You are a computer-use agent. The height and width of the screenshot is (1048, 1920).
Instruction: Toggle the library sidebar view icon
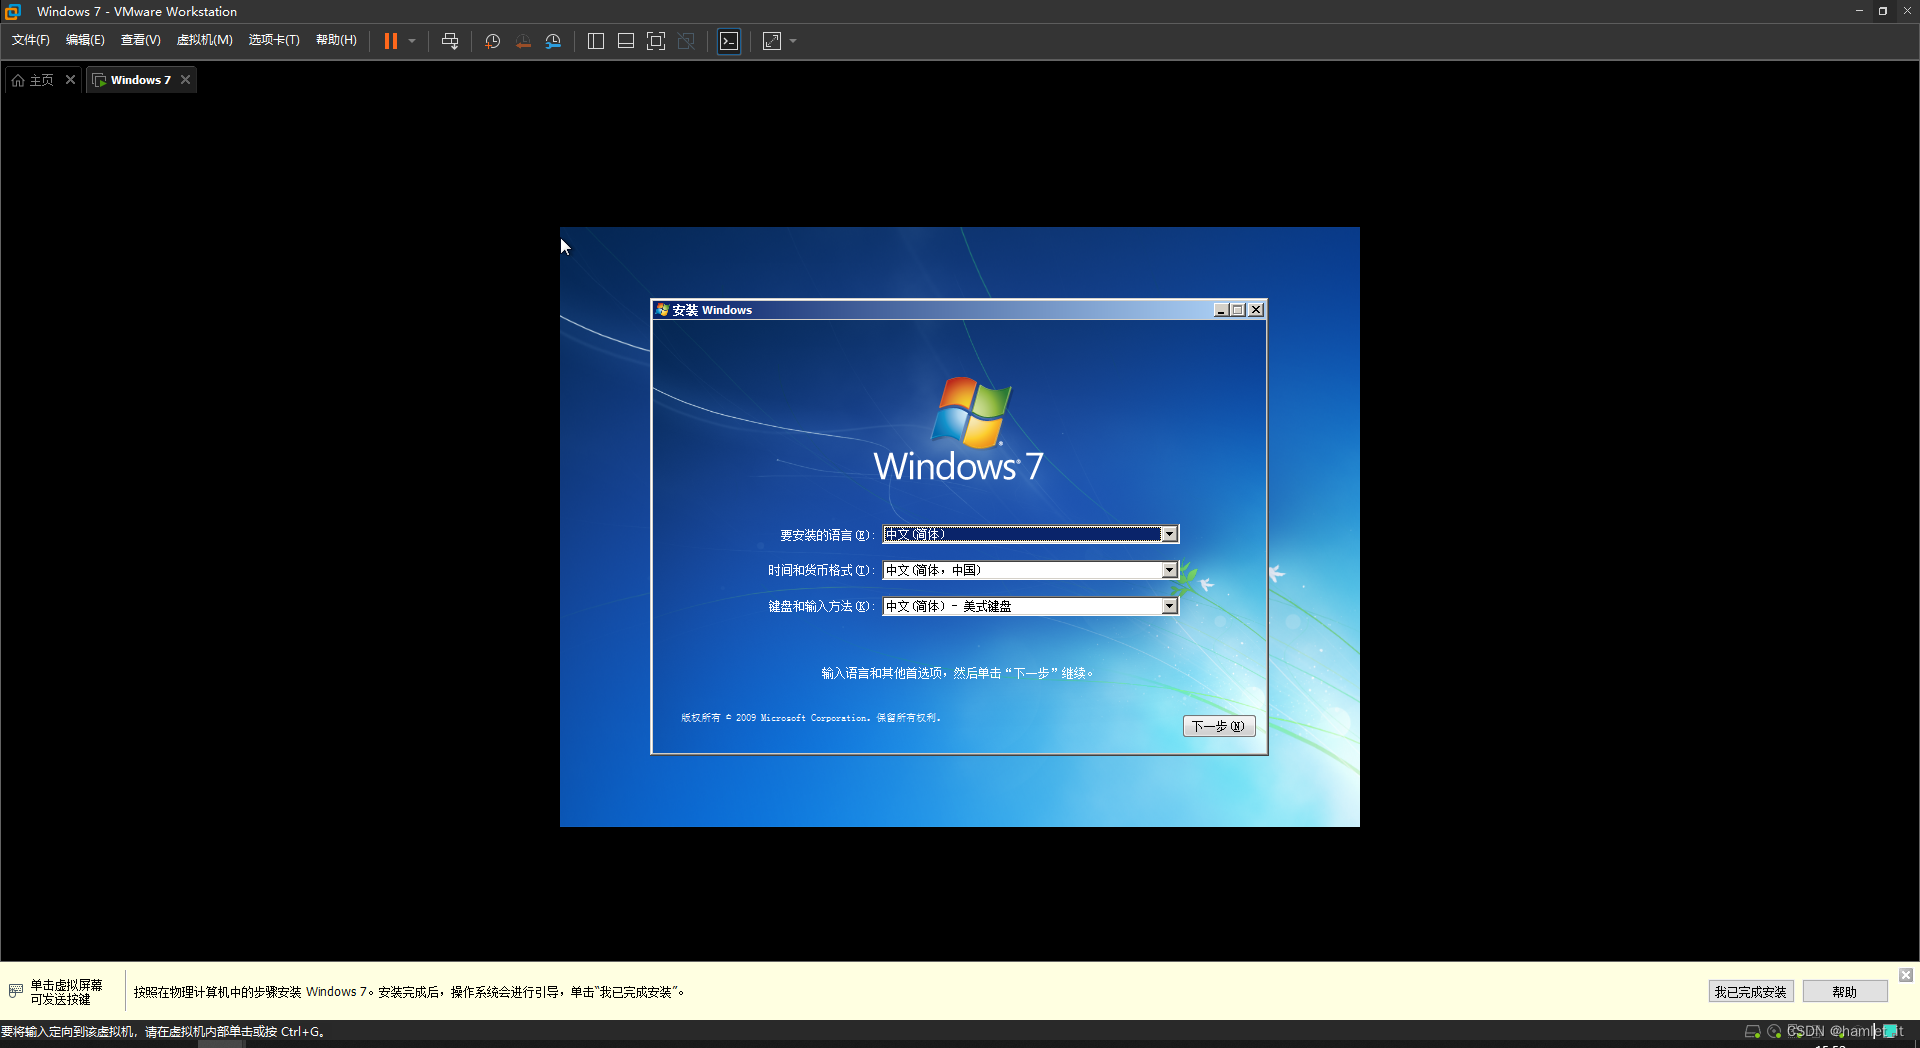[x=596, y=41]
